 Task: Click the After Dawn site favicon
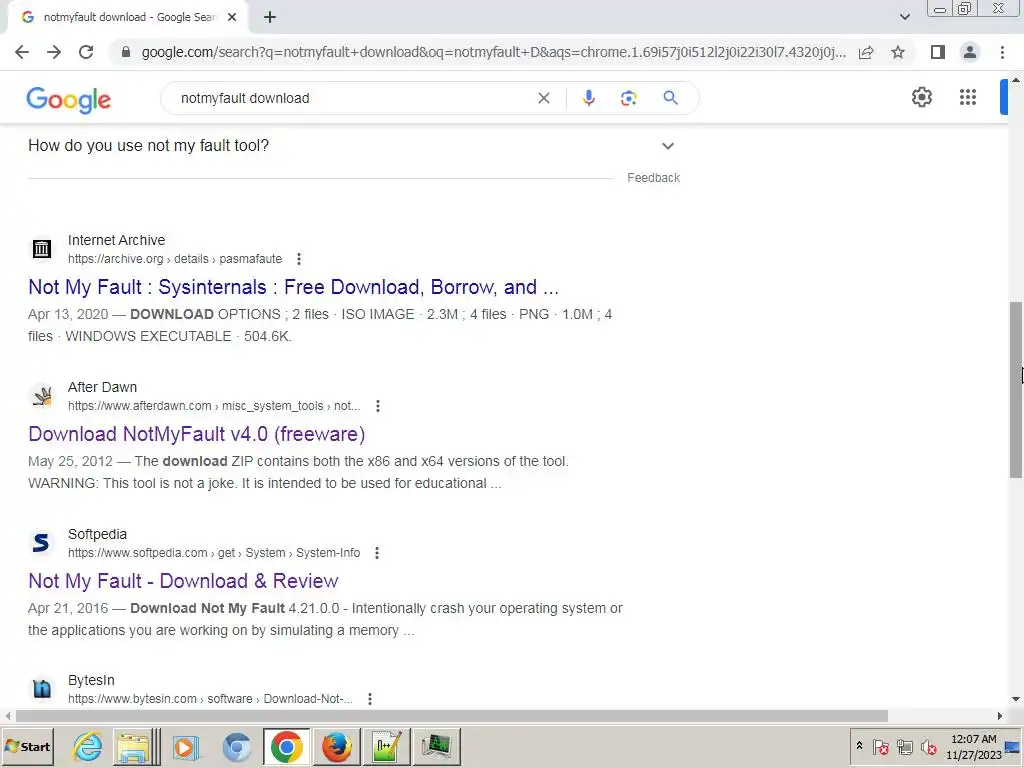coord(42,396)
